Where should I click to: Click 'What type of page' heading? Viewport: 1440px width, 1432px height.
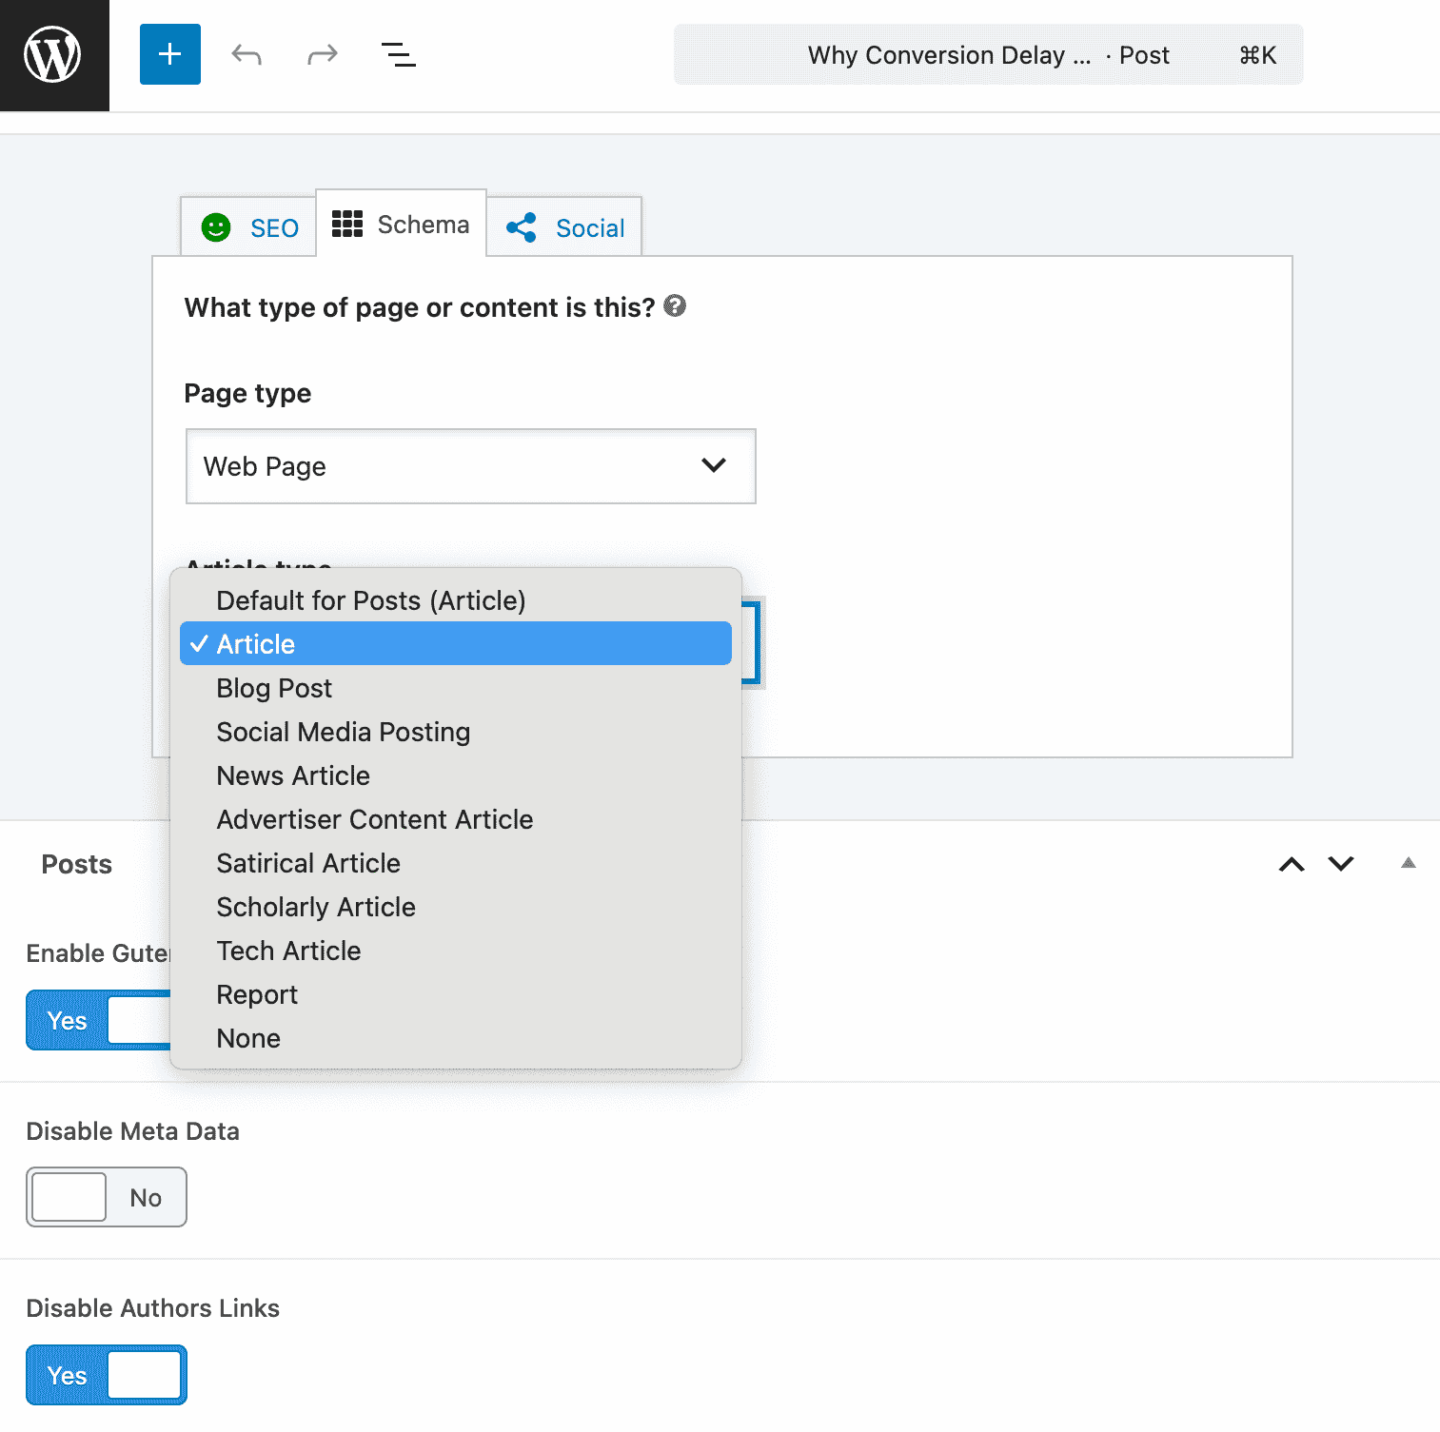pos(419,307)
